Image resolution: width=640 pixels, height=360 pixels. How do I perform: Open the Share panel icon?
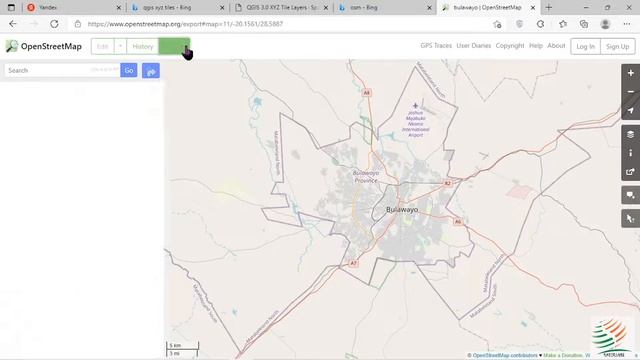[631, 171]
